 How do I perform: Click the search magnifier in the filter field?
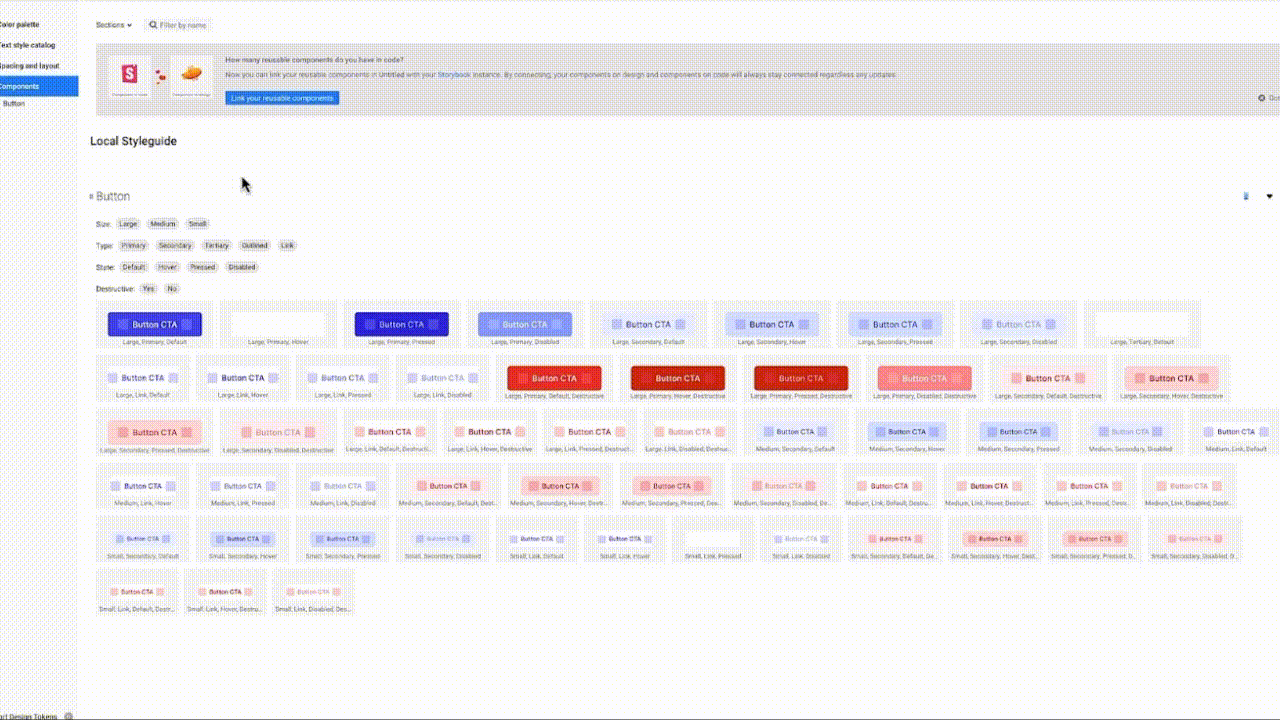point(151,25)
